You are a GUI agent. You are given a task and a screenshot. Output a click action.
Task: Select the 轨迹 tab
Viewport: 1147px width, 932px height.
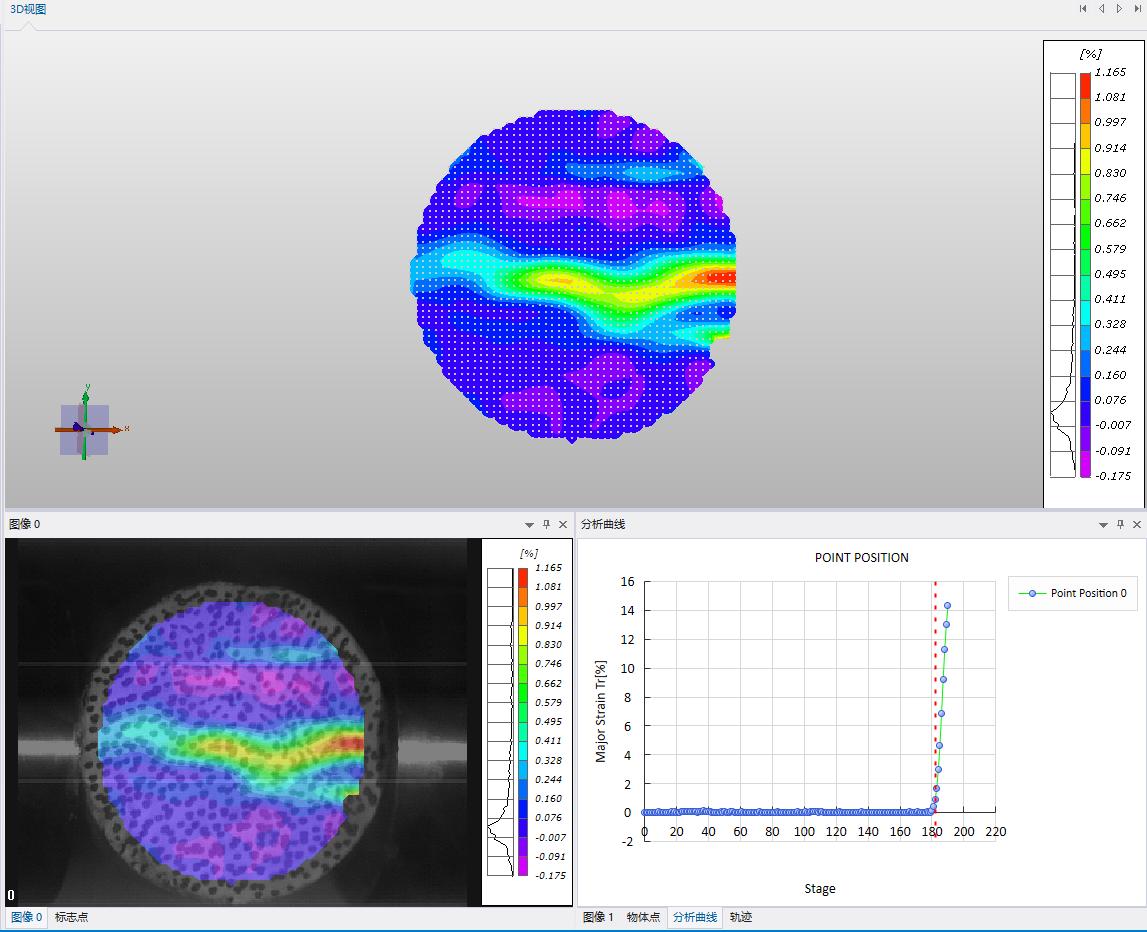point(741,917)
